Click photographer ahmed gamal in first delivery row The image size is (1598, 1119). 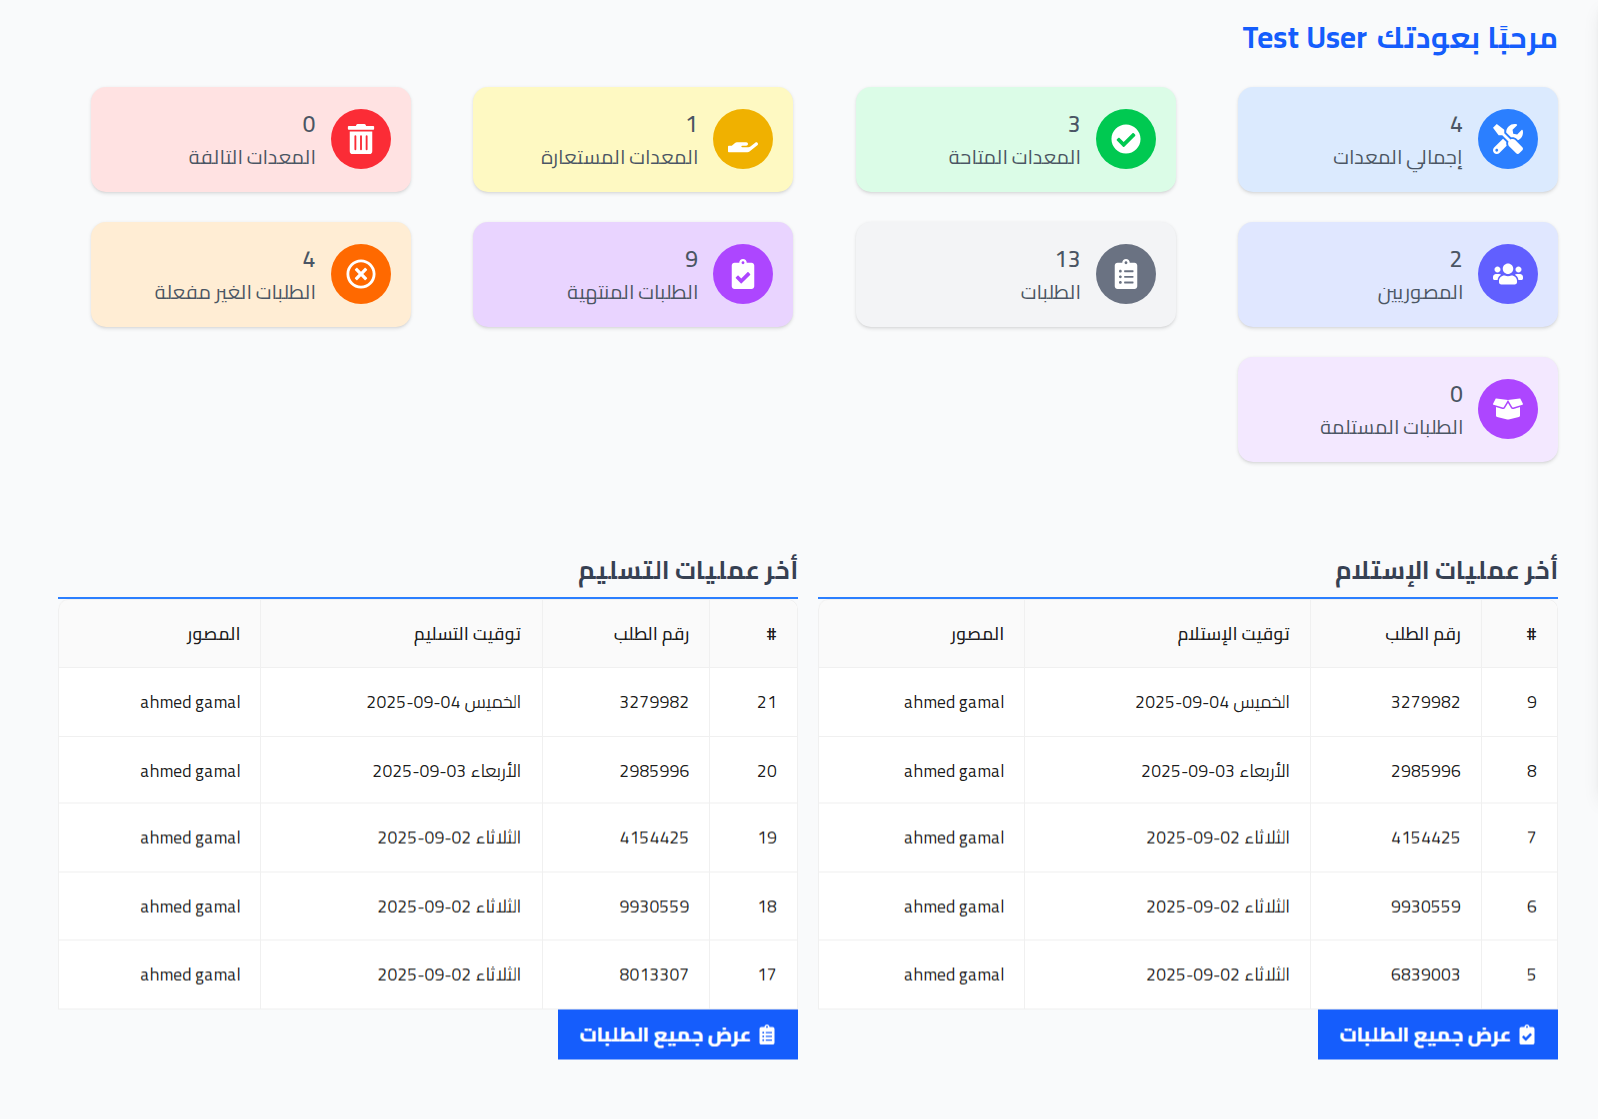point(190,702)
